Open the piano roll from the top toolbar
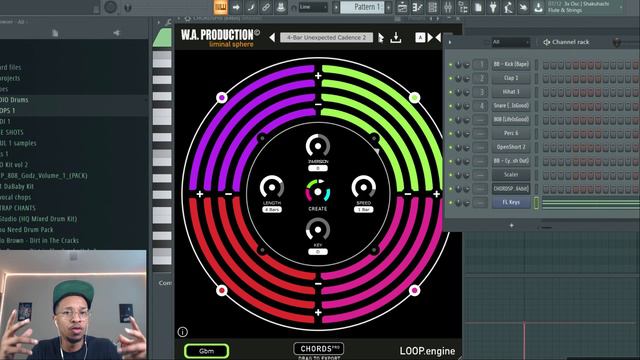 coord(220,7)
